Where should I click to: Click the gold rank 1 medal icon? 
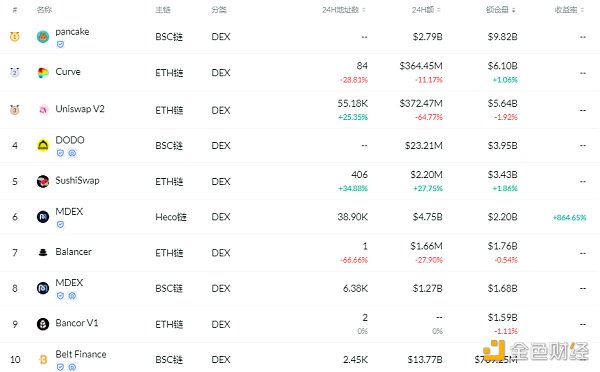tap(15, 36)
